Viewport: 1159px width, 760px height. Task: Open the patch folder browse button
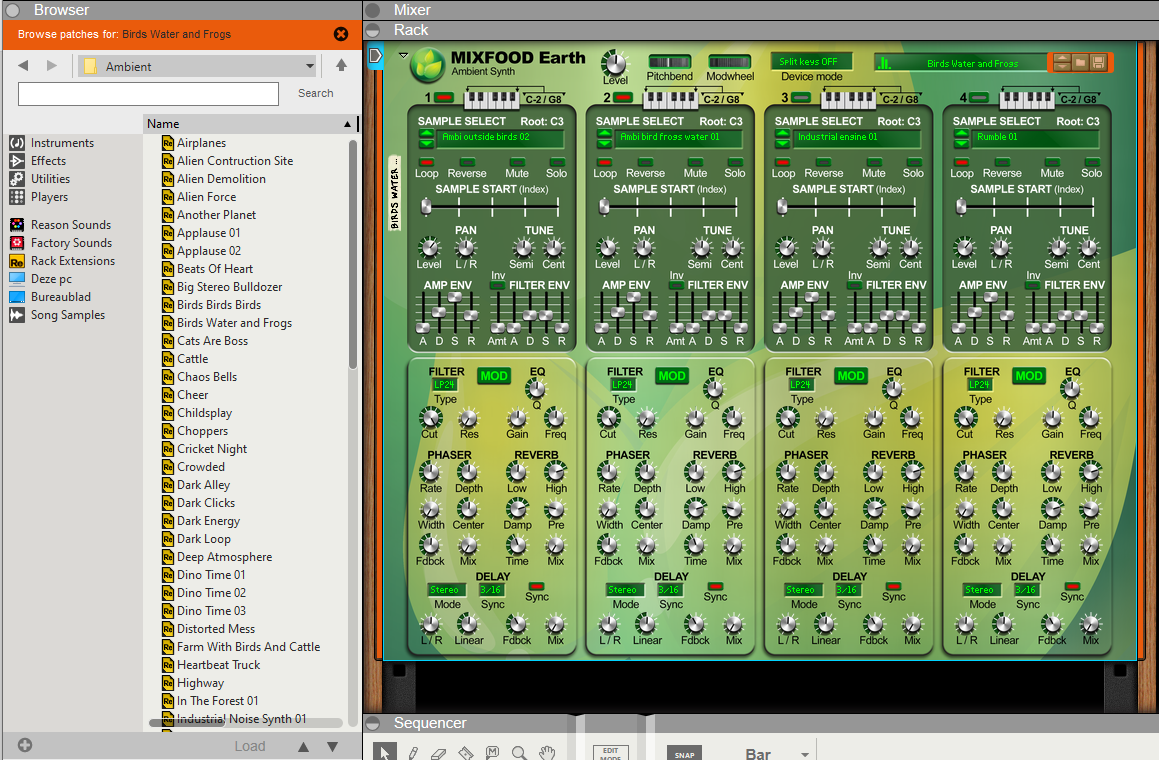1080,63
